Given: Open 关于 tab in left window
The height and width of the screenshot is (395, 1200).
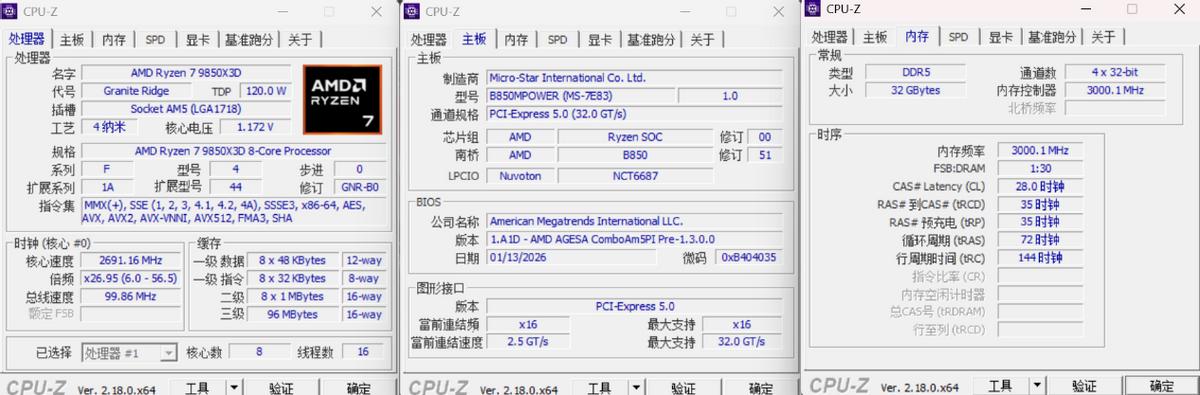Looking at the screenshot, I should click(300, 40).
